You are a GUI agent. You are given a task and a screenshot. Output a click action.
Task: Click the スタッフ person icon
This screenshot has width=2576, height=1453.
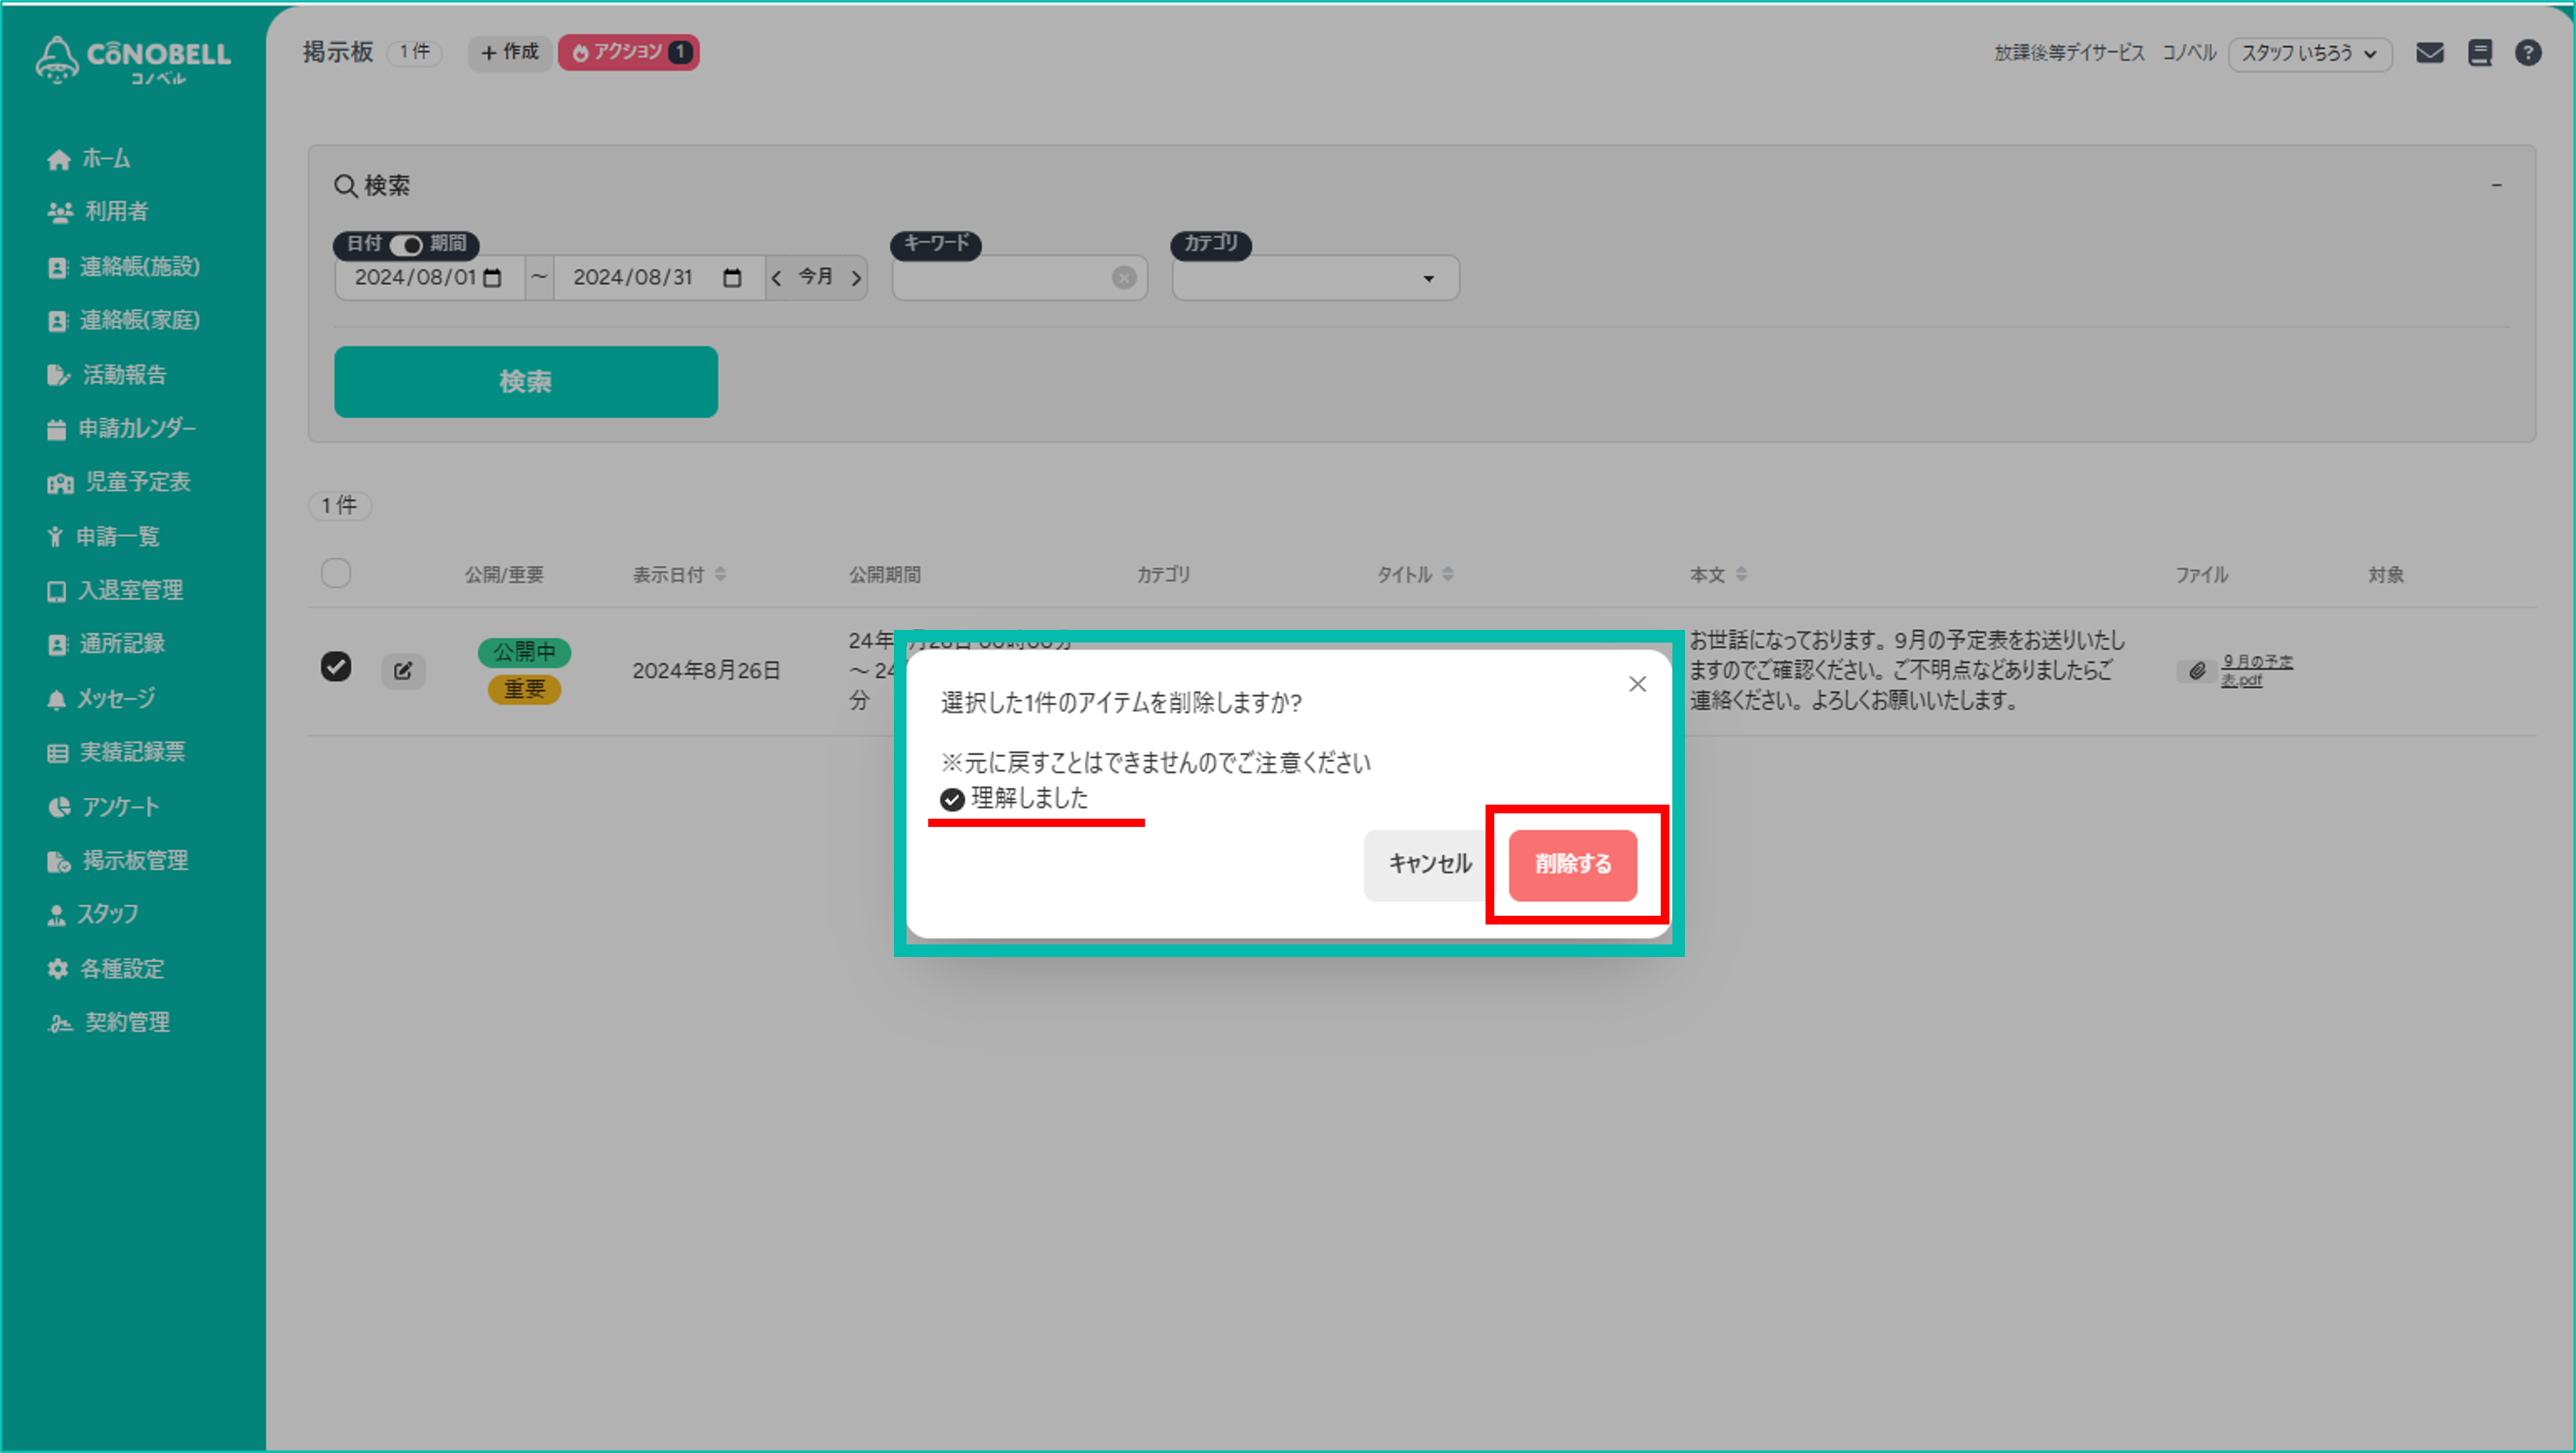(56, 915)
